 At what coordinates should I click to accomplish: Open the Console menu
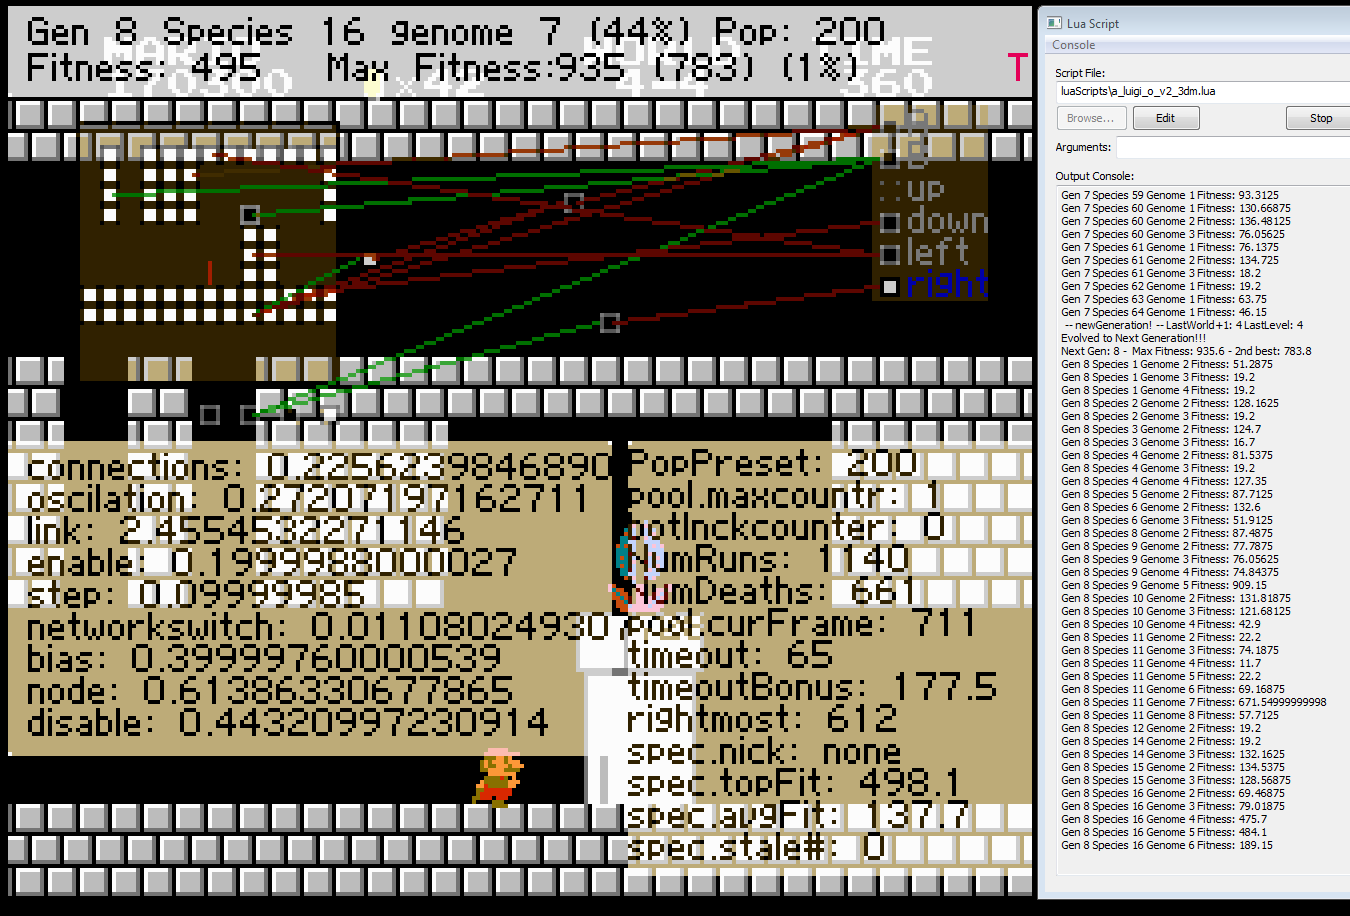click(x=1073, y=45)
